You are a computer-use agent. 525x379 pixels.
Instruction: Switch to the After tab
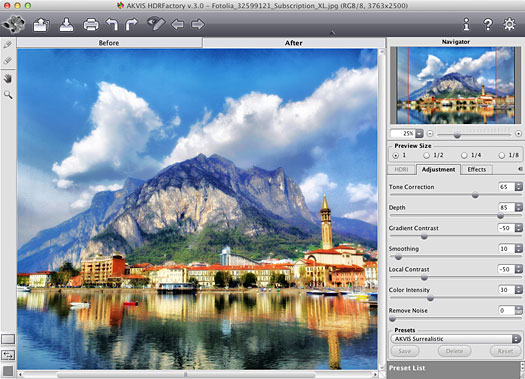click(294, 43)
